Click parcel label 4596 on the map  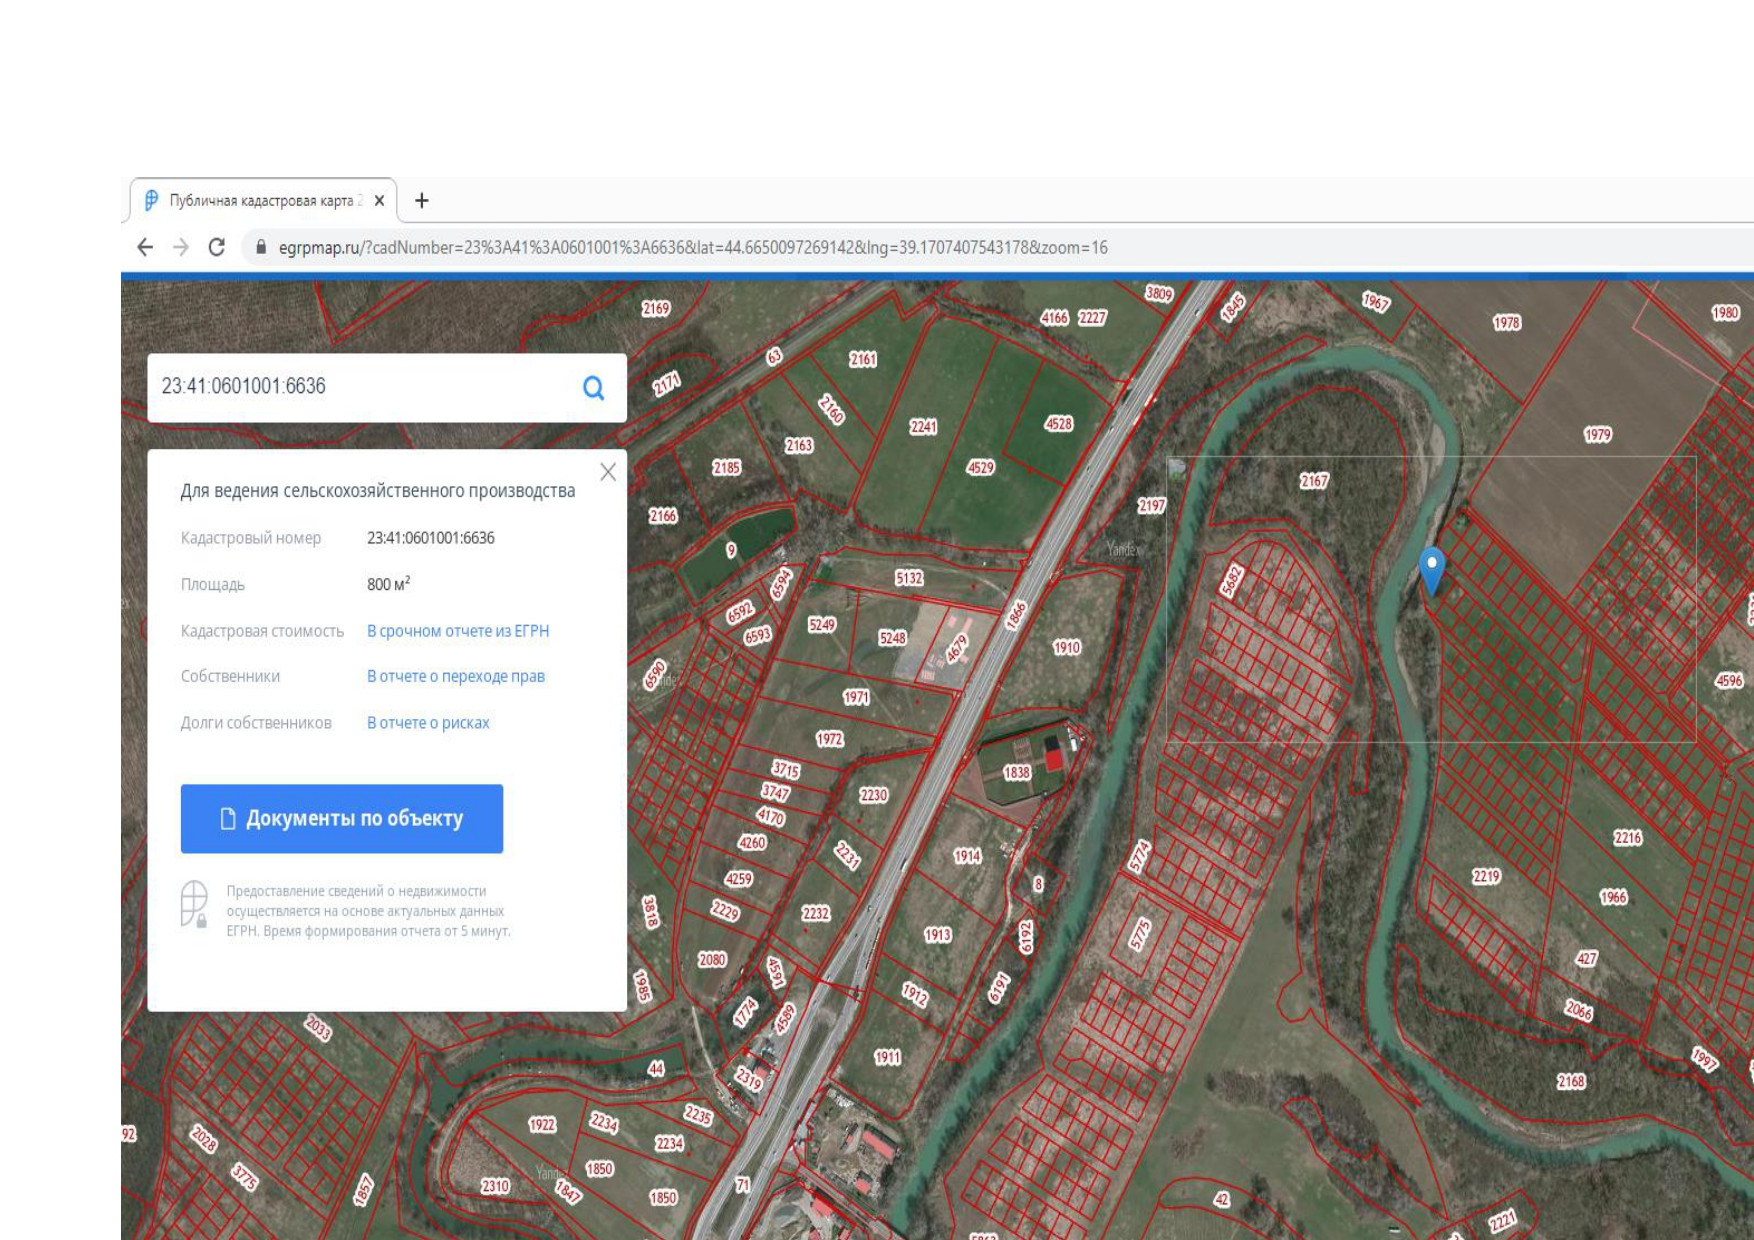pos(1729,681)
